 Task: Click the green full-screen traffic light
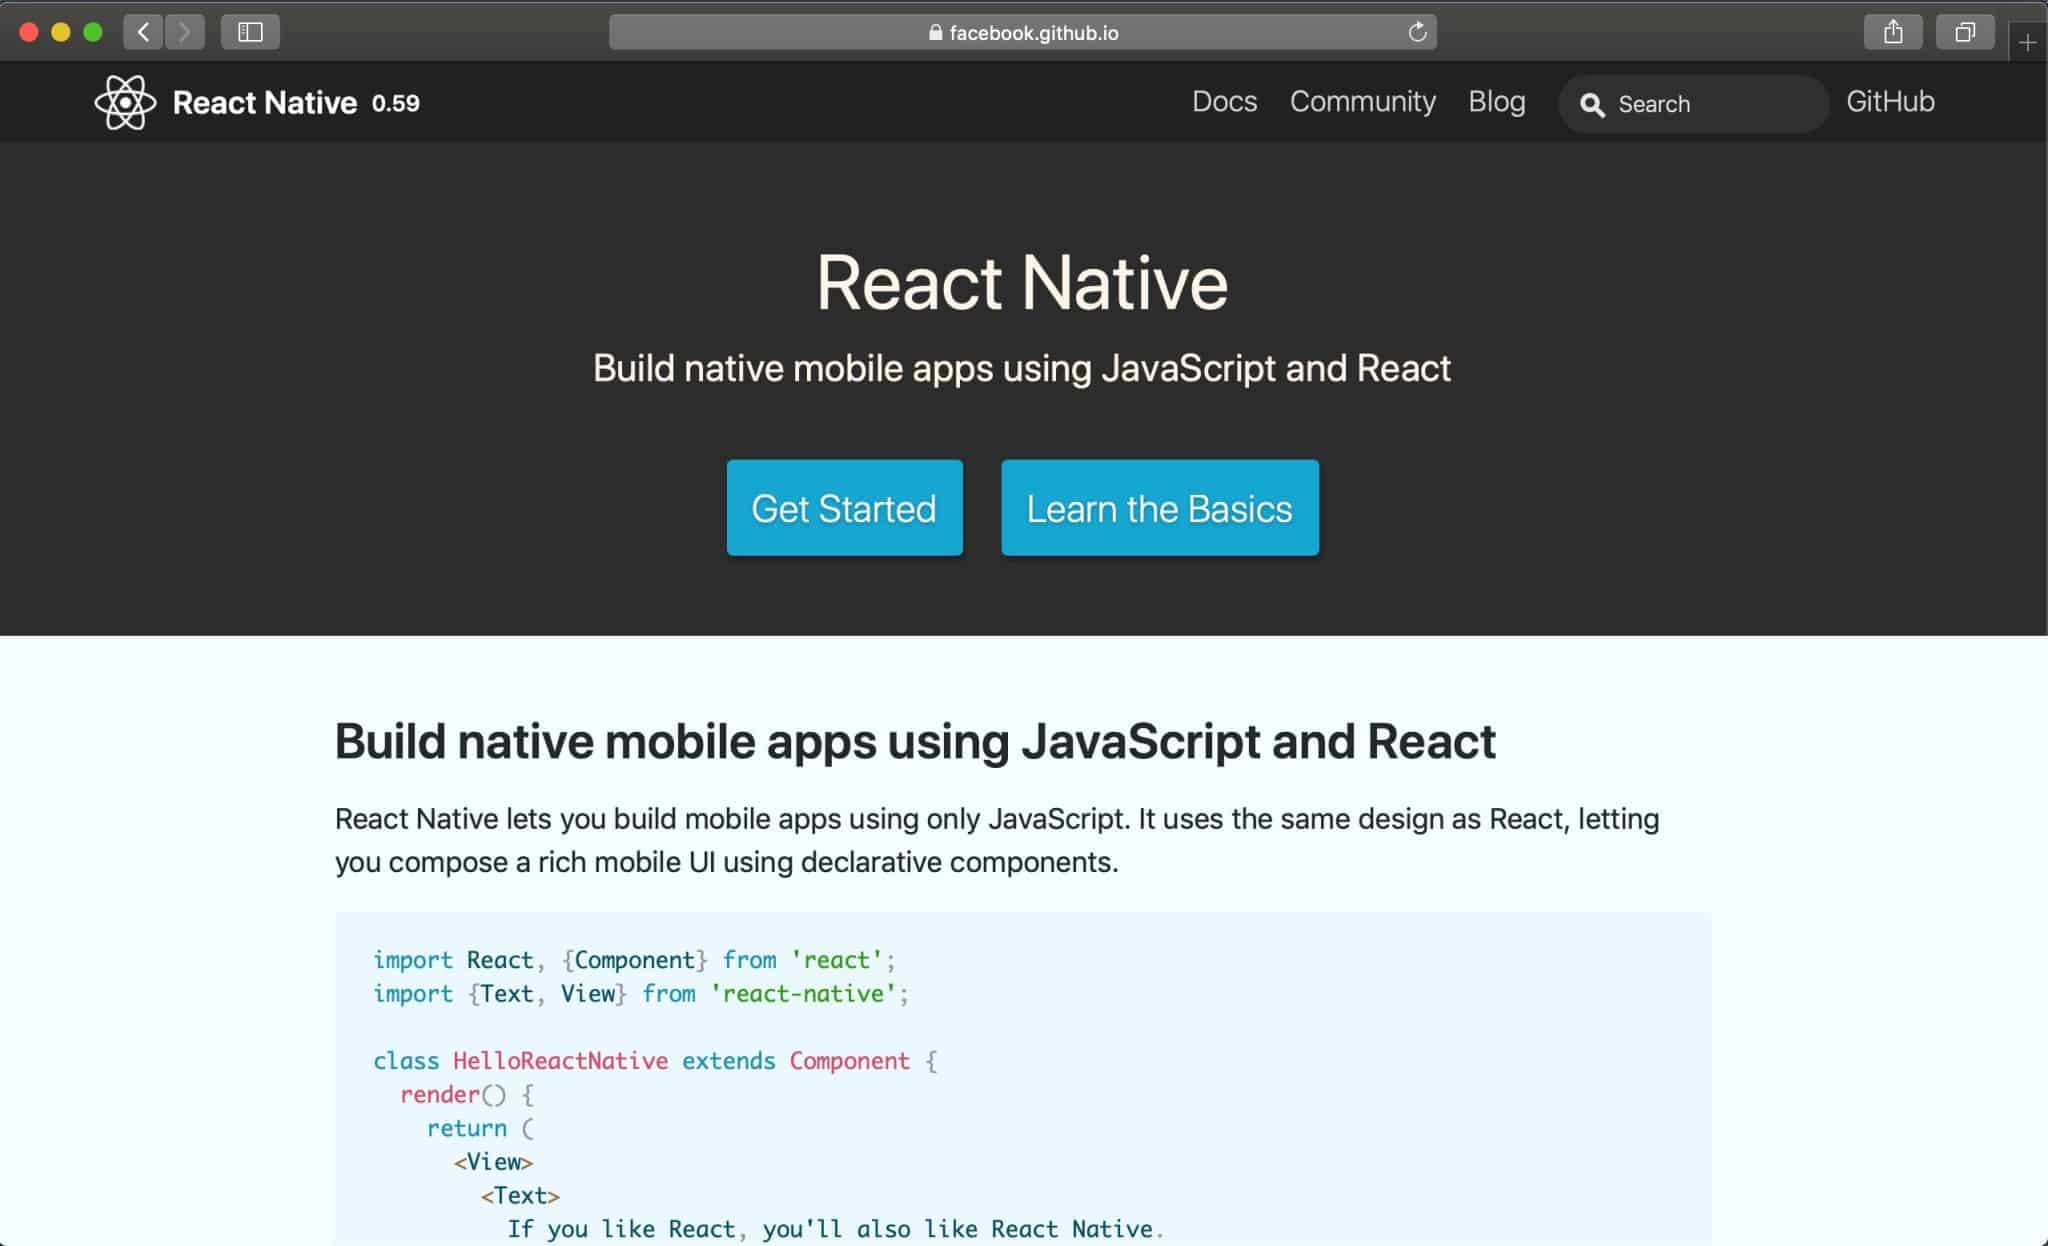coord(91,31)
